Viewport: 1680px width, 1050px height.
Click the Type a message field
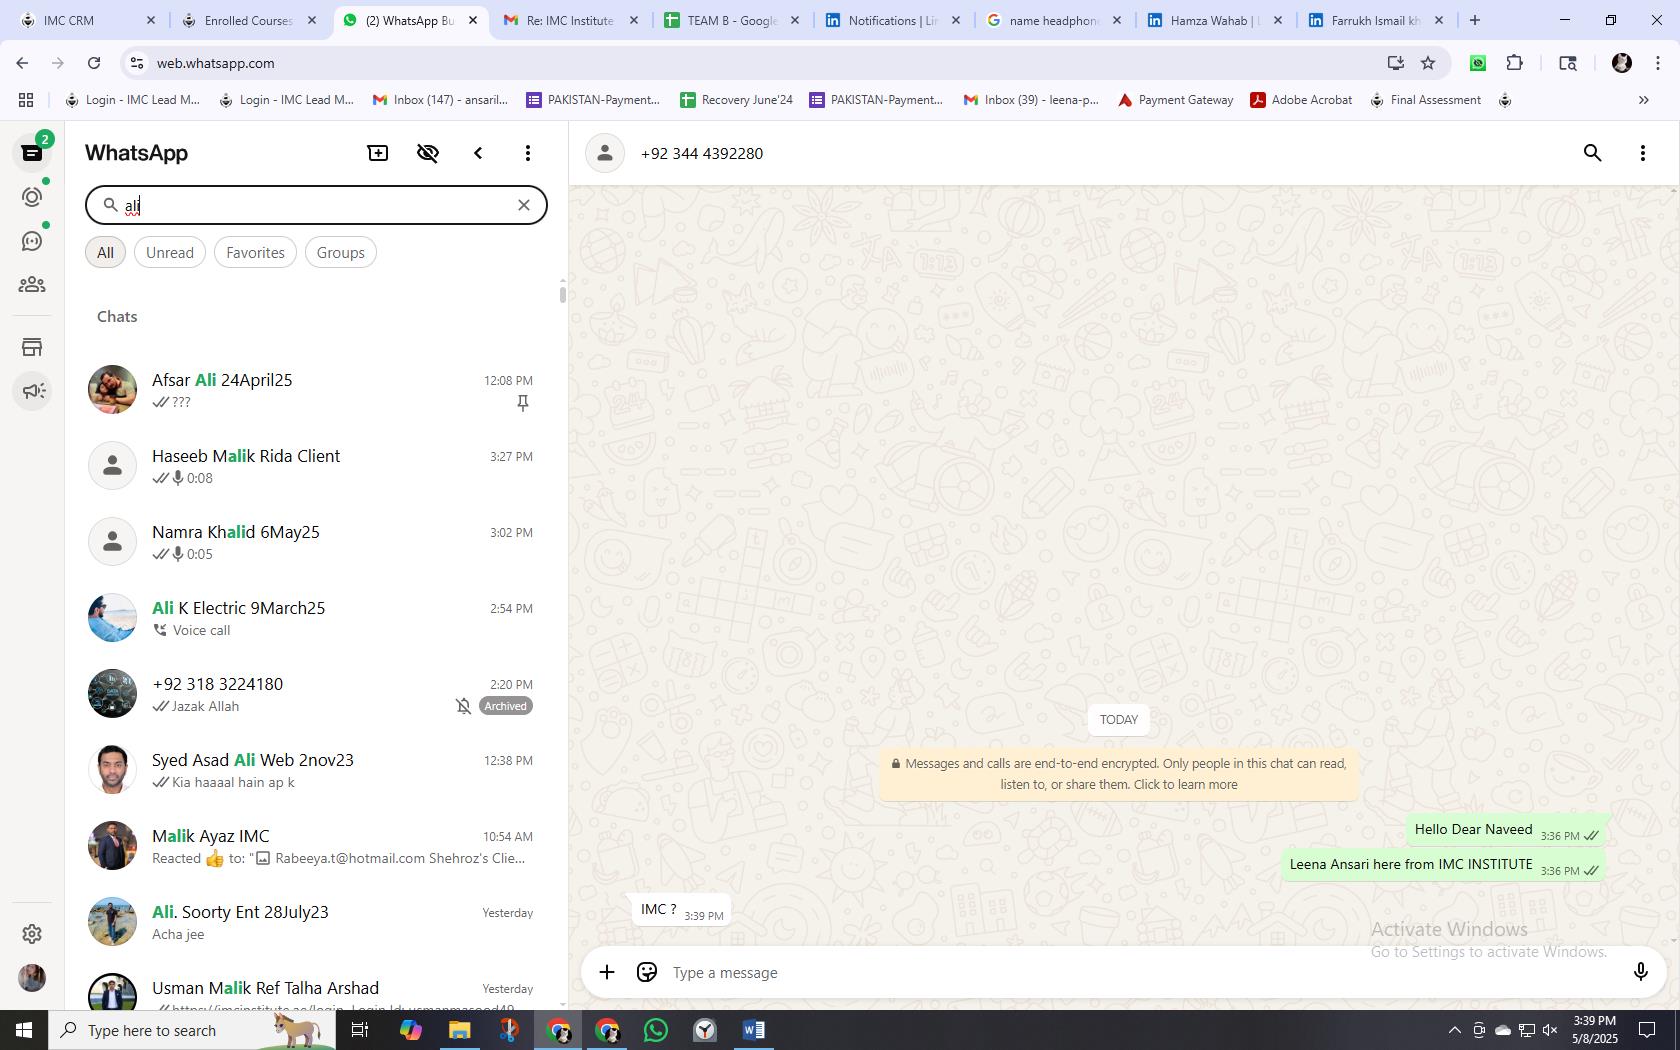(x=1140, y=972)
